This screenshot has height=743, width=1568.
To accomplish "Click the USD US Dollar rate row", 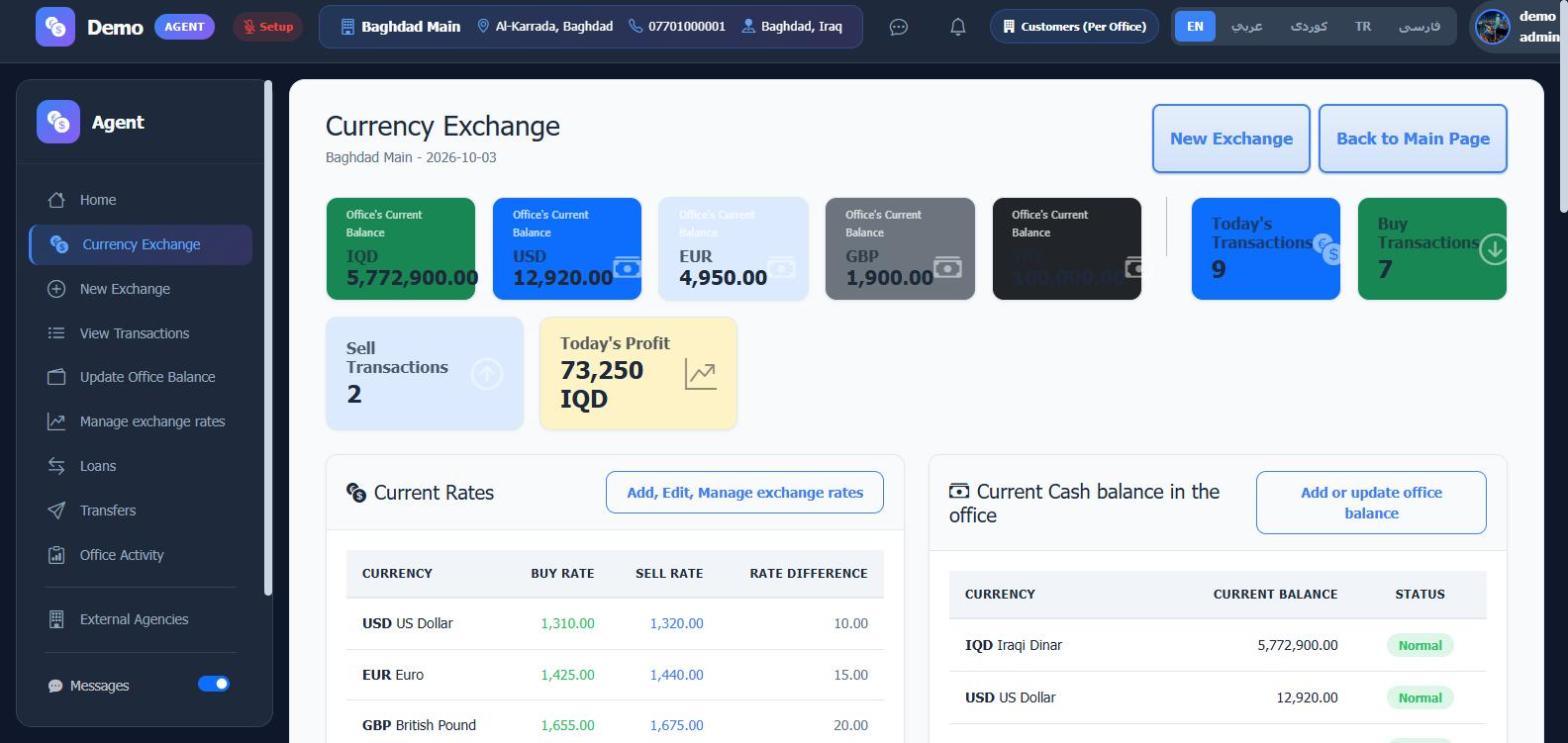I will [x=615, y=624].
